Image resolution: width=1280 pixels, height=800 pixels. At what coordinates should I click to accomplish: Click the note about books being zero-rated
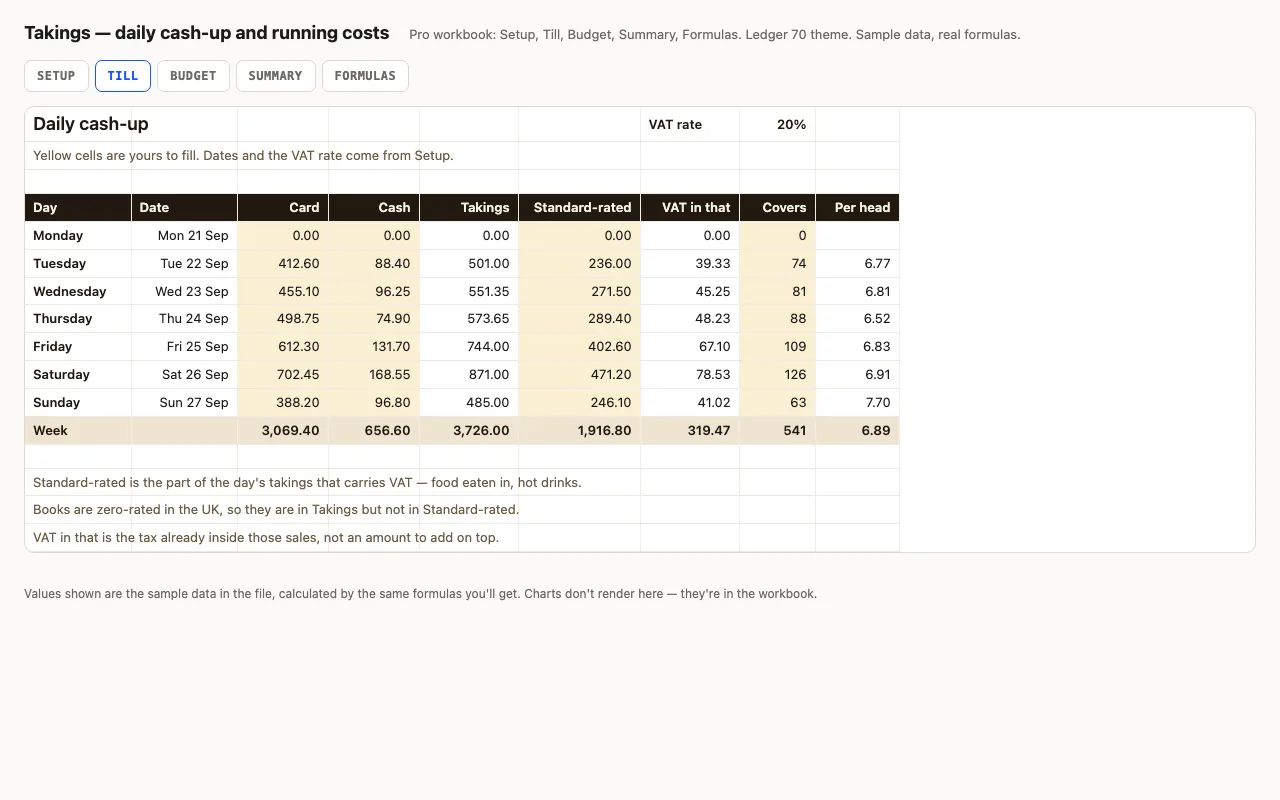[x=276, y=510]
